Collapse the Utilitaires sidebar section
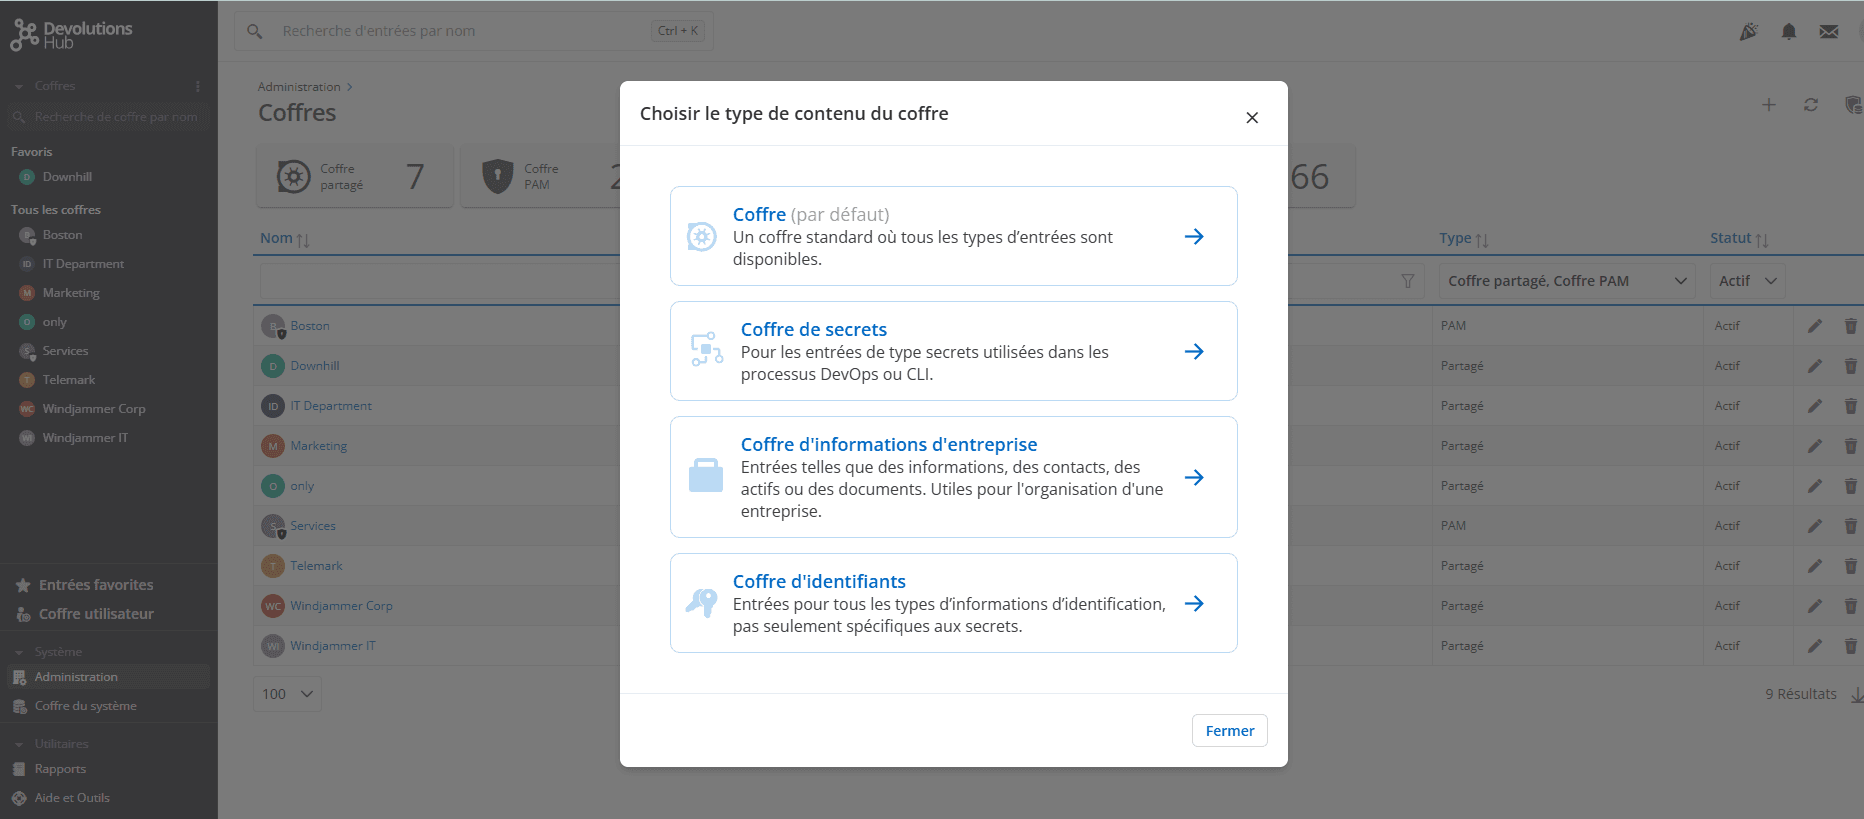1864x819 pixels. [19, 744]
